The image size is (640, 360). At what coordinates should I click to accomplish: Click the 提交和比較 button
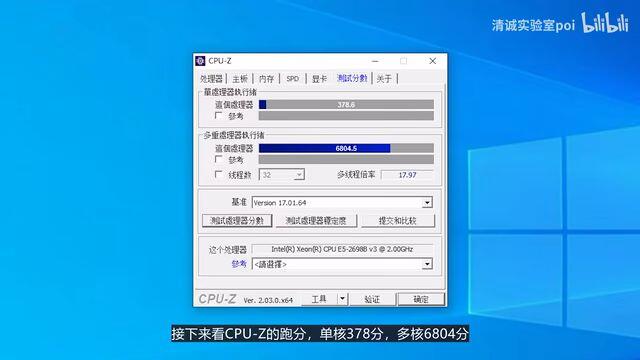pyautogui.click(x=398, y=221)
